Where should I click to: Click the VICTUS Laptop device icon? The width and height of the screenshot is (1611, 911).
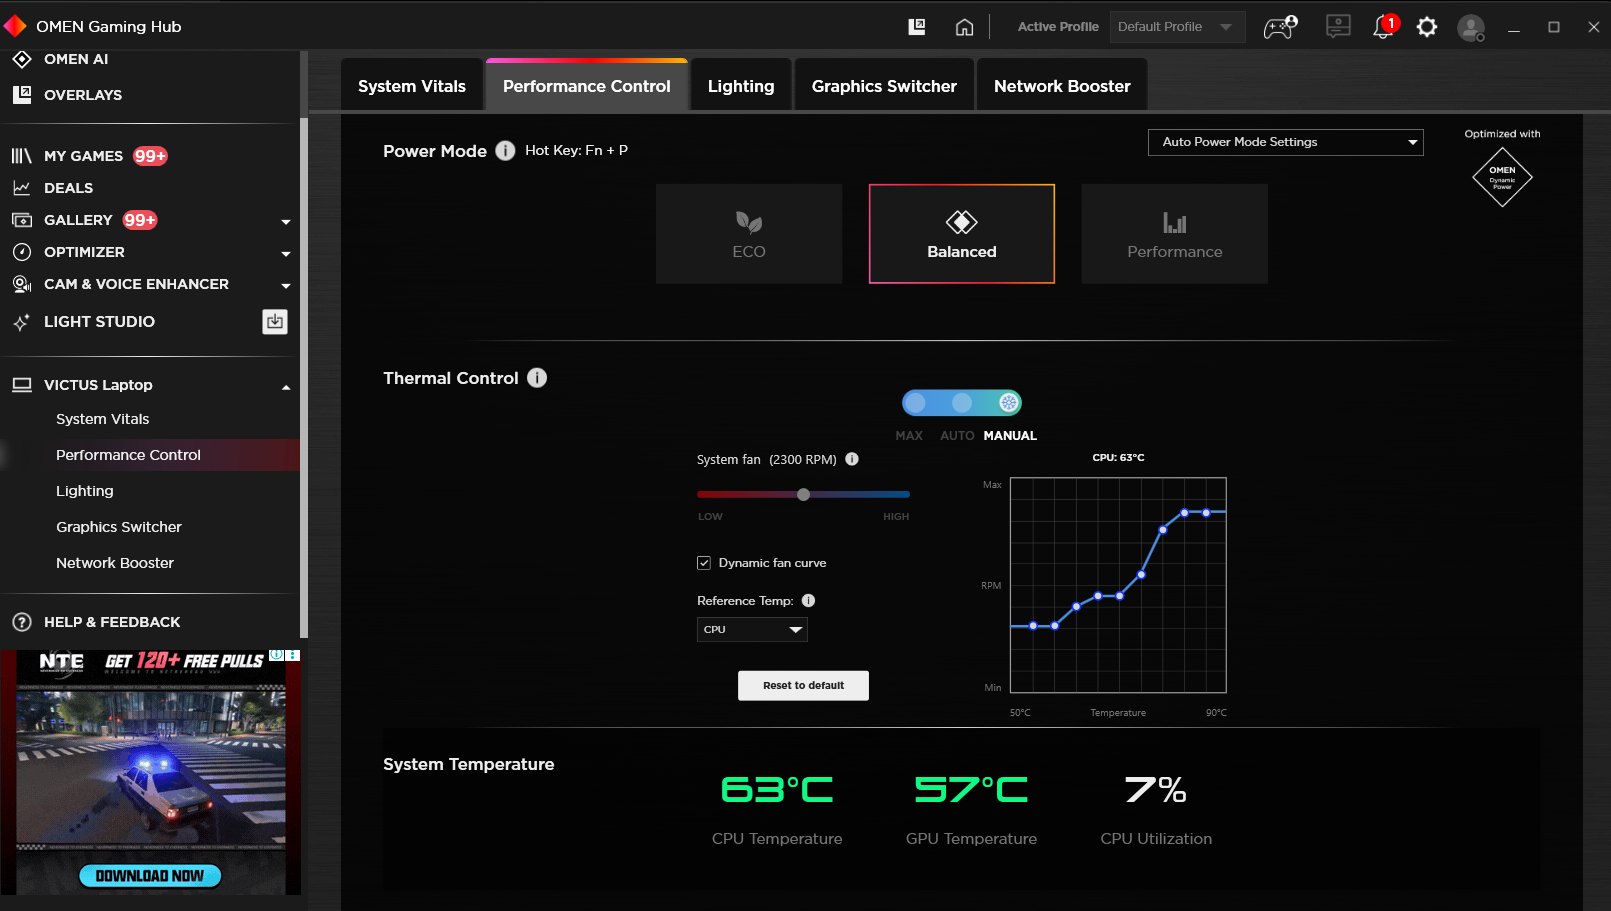click(21, 385)
